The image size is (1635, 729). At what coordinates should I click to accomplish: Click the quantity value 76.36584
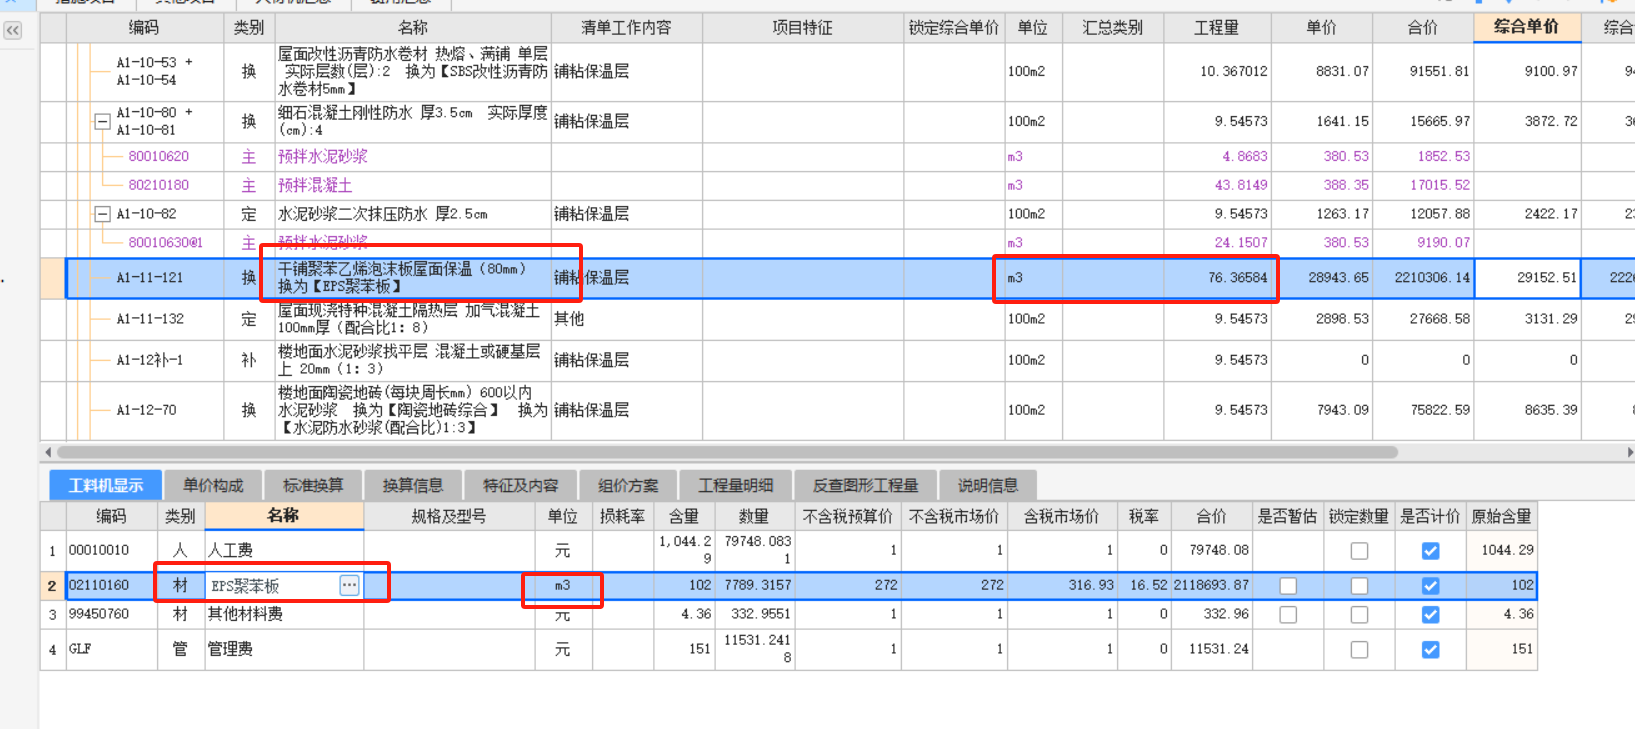pyautogui.click(x=1237, y=278)
